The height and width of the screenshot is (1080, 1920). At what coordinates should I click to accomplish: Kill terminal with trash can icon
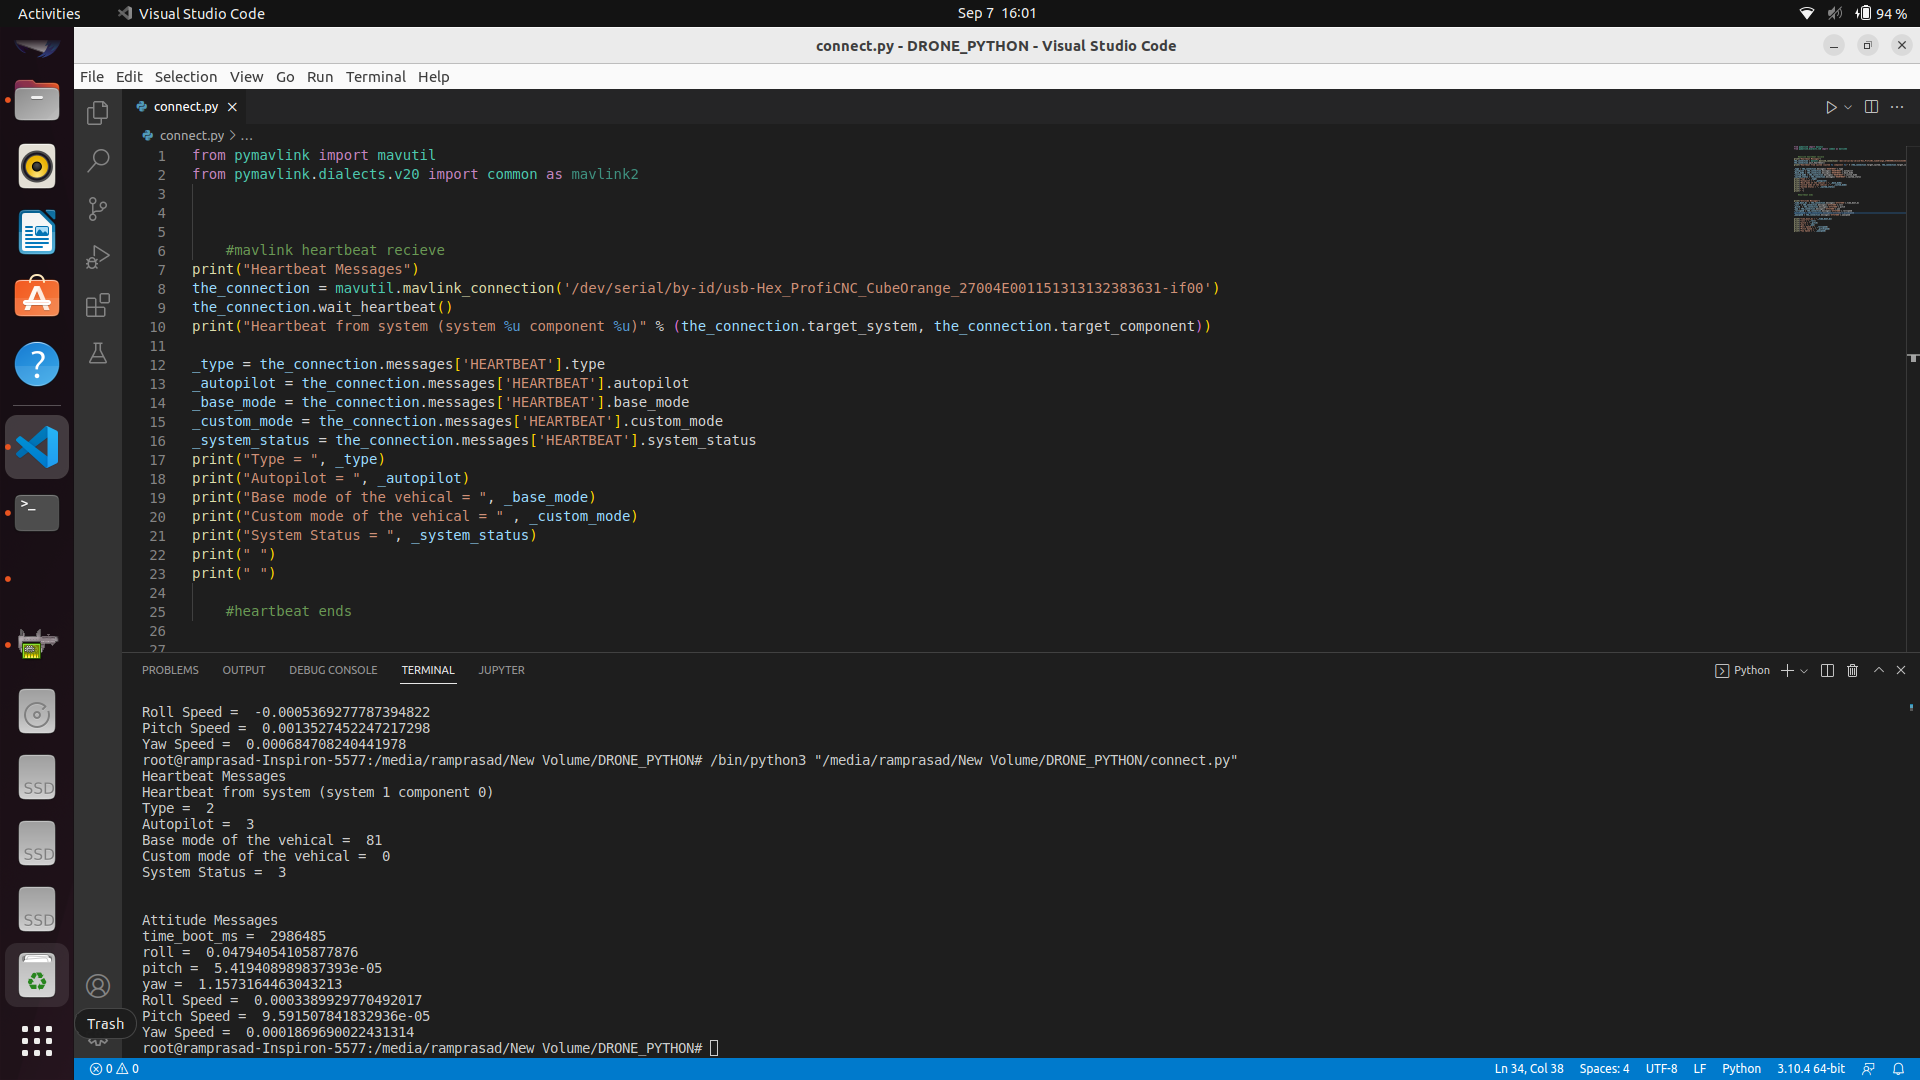1852,670
